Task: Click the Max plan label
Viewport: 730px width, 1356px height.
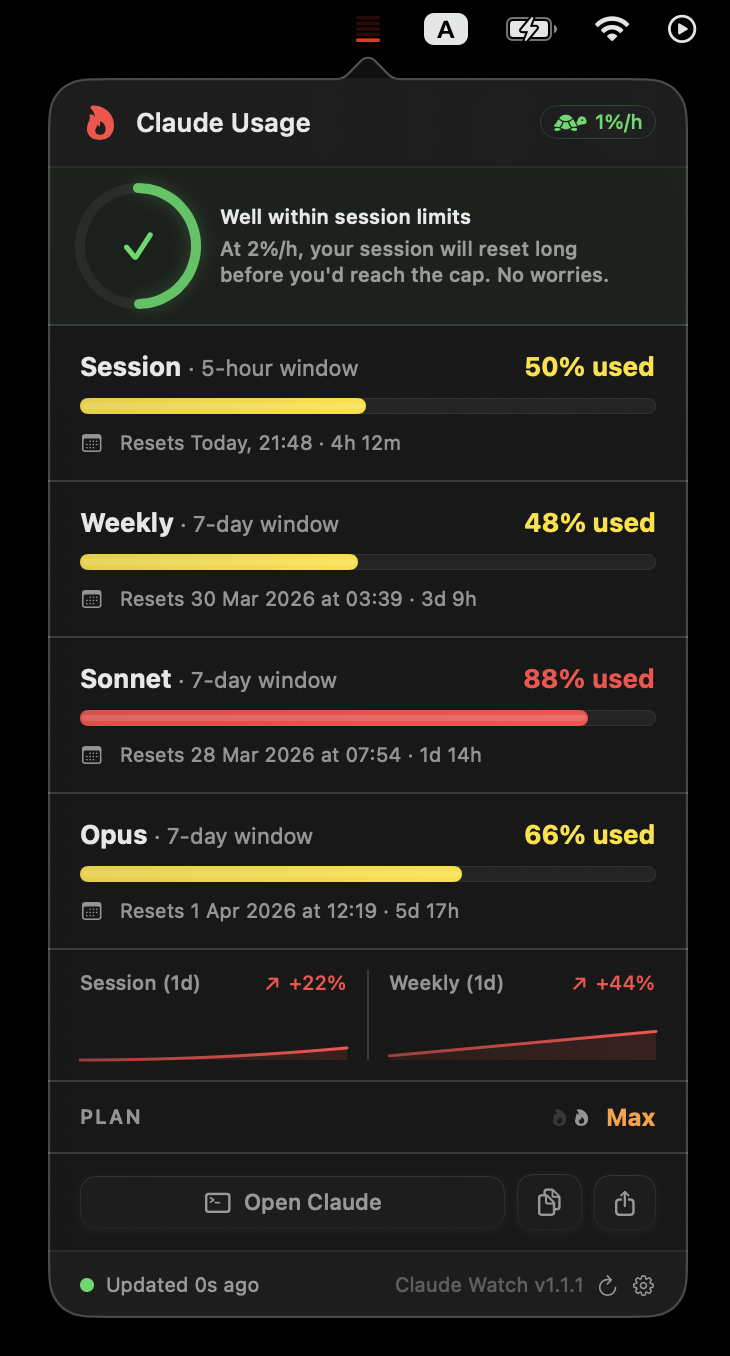Action: [630, 1117]
